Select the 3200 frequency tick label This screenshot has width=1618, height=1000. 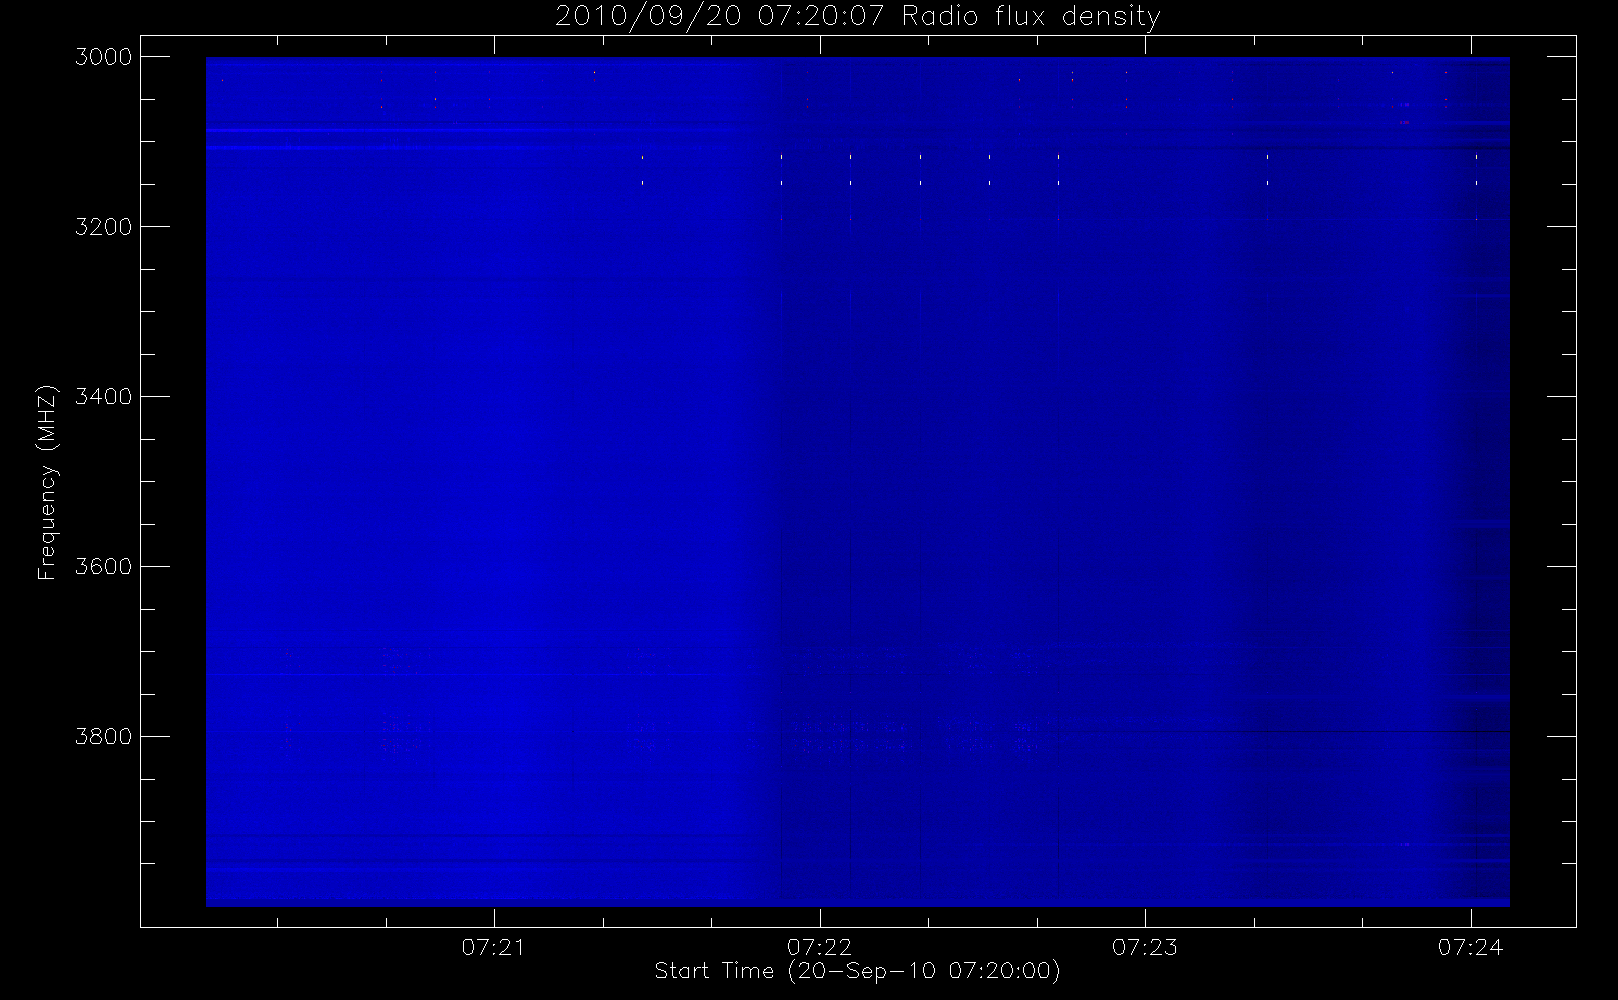pyautogui.click(x=104, y=227)
